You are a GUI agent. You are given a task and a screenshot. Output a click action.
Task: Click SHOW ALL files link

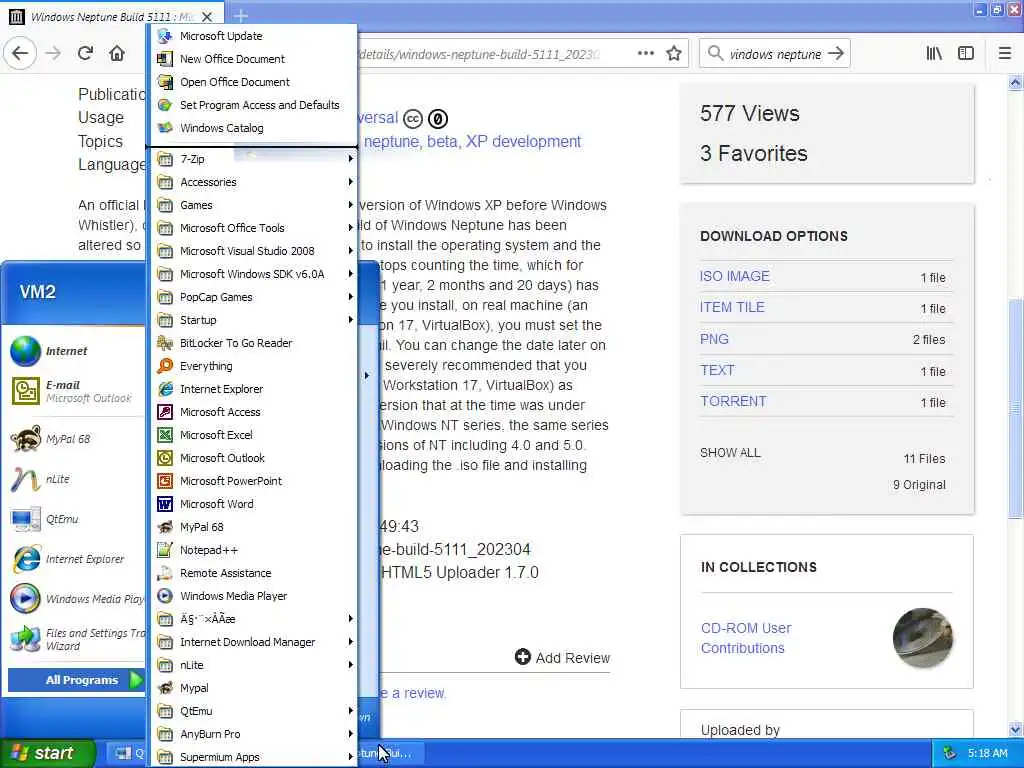(x=730, y=453)
